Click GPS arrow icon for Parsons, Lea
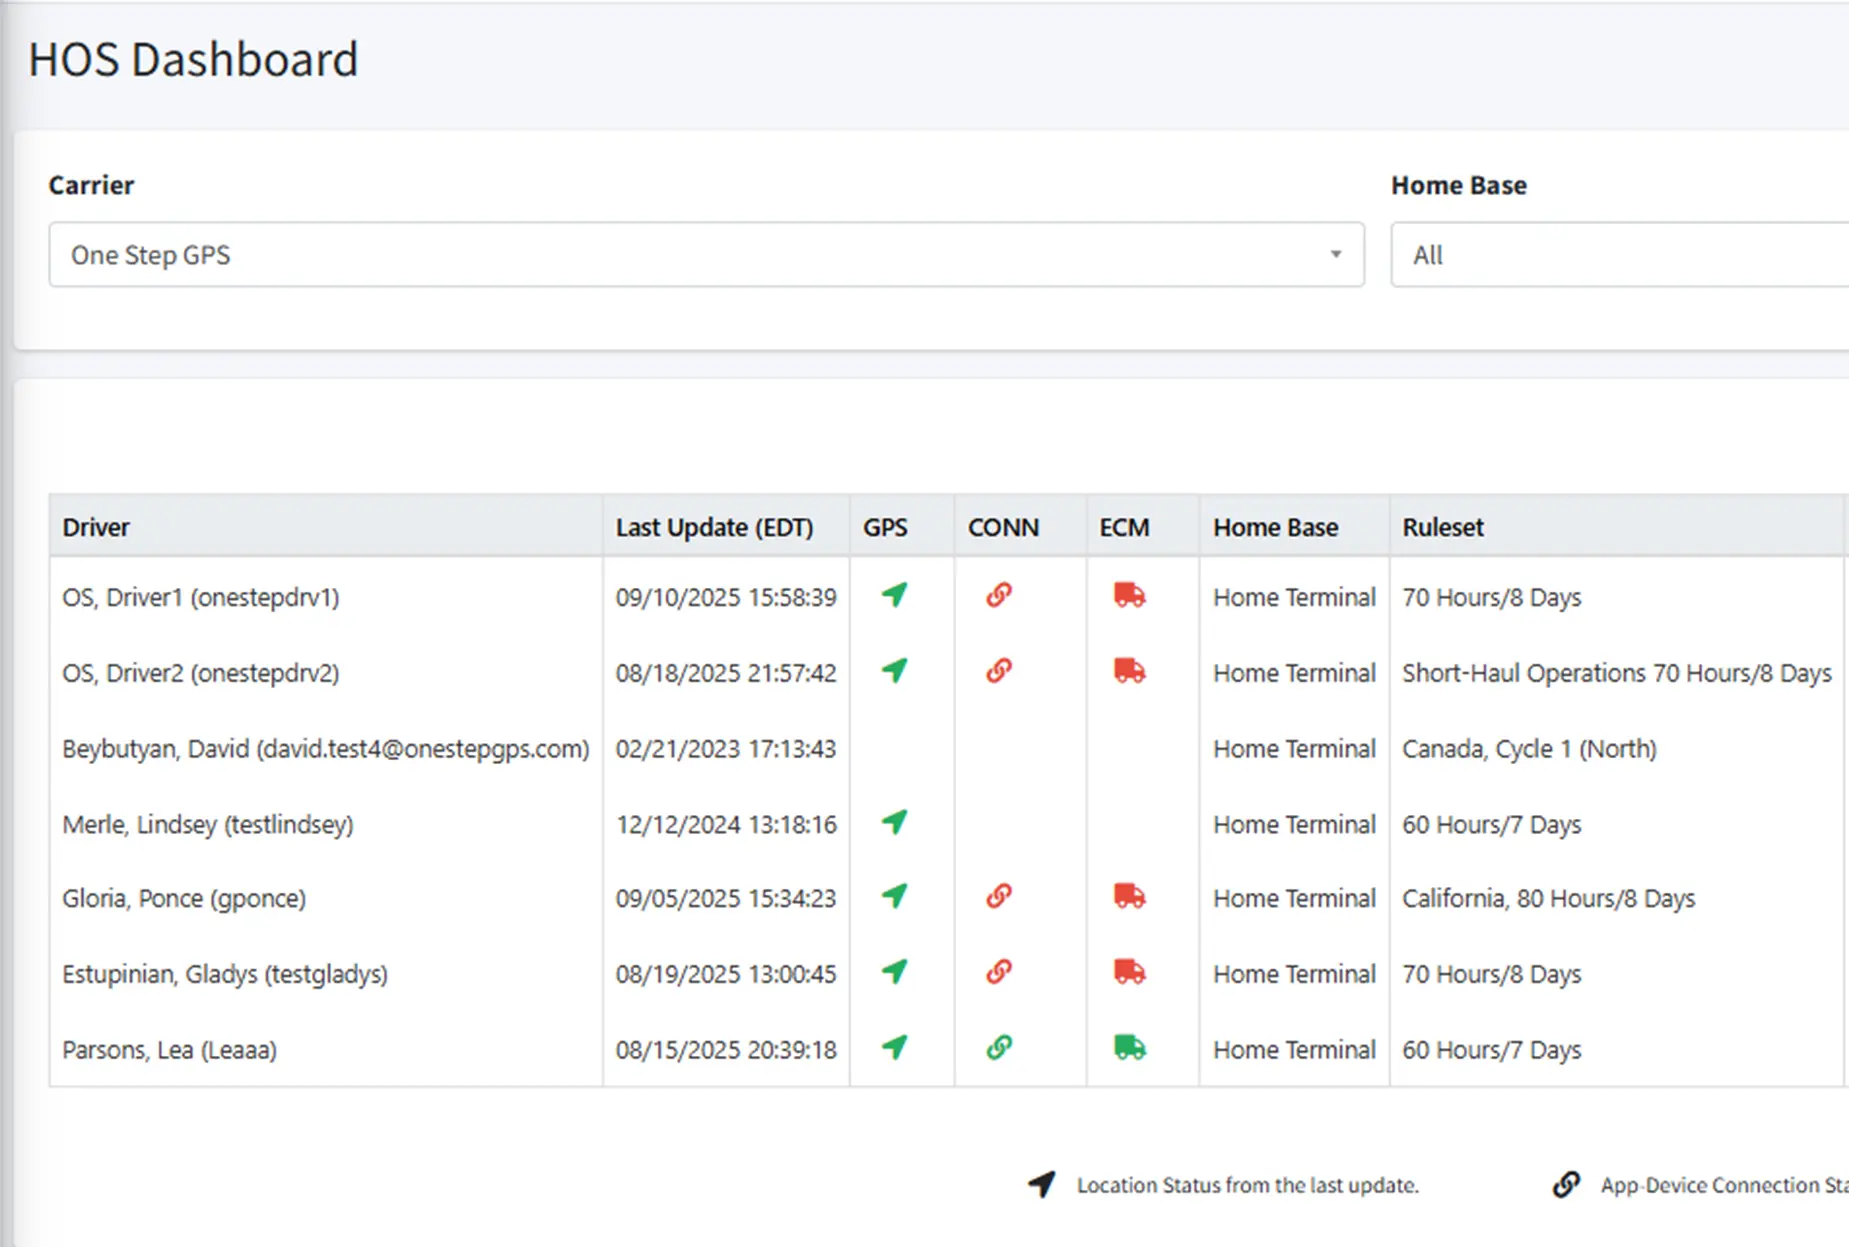The image size is (1849, 1247). click(894, 1047)
